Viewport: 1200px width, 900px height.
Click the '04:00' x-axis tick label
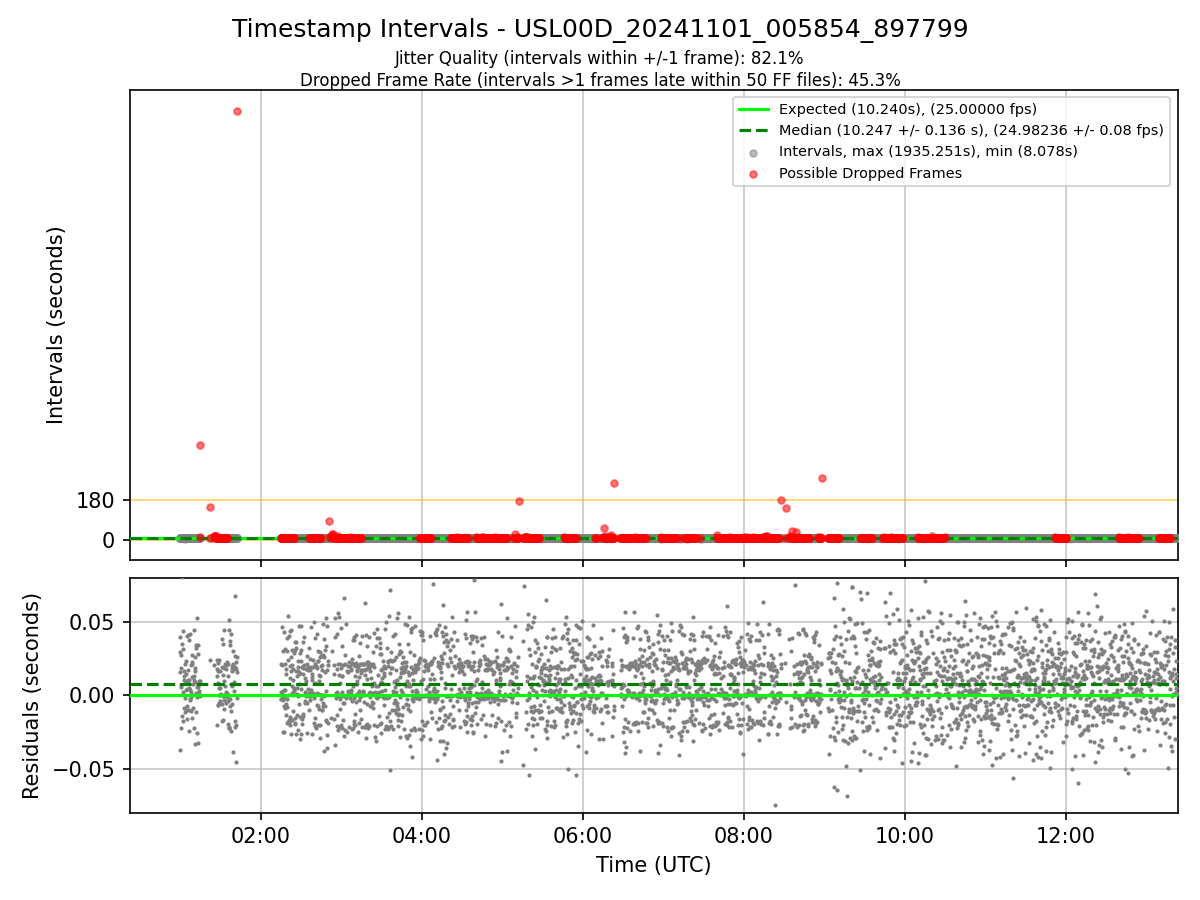422,836
